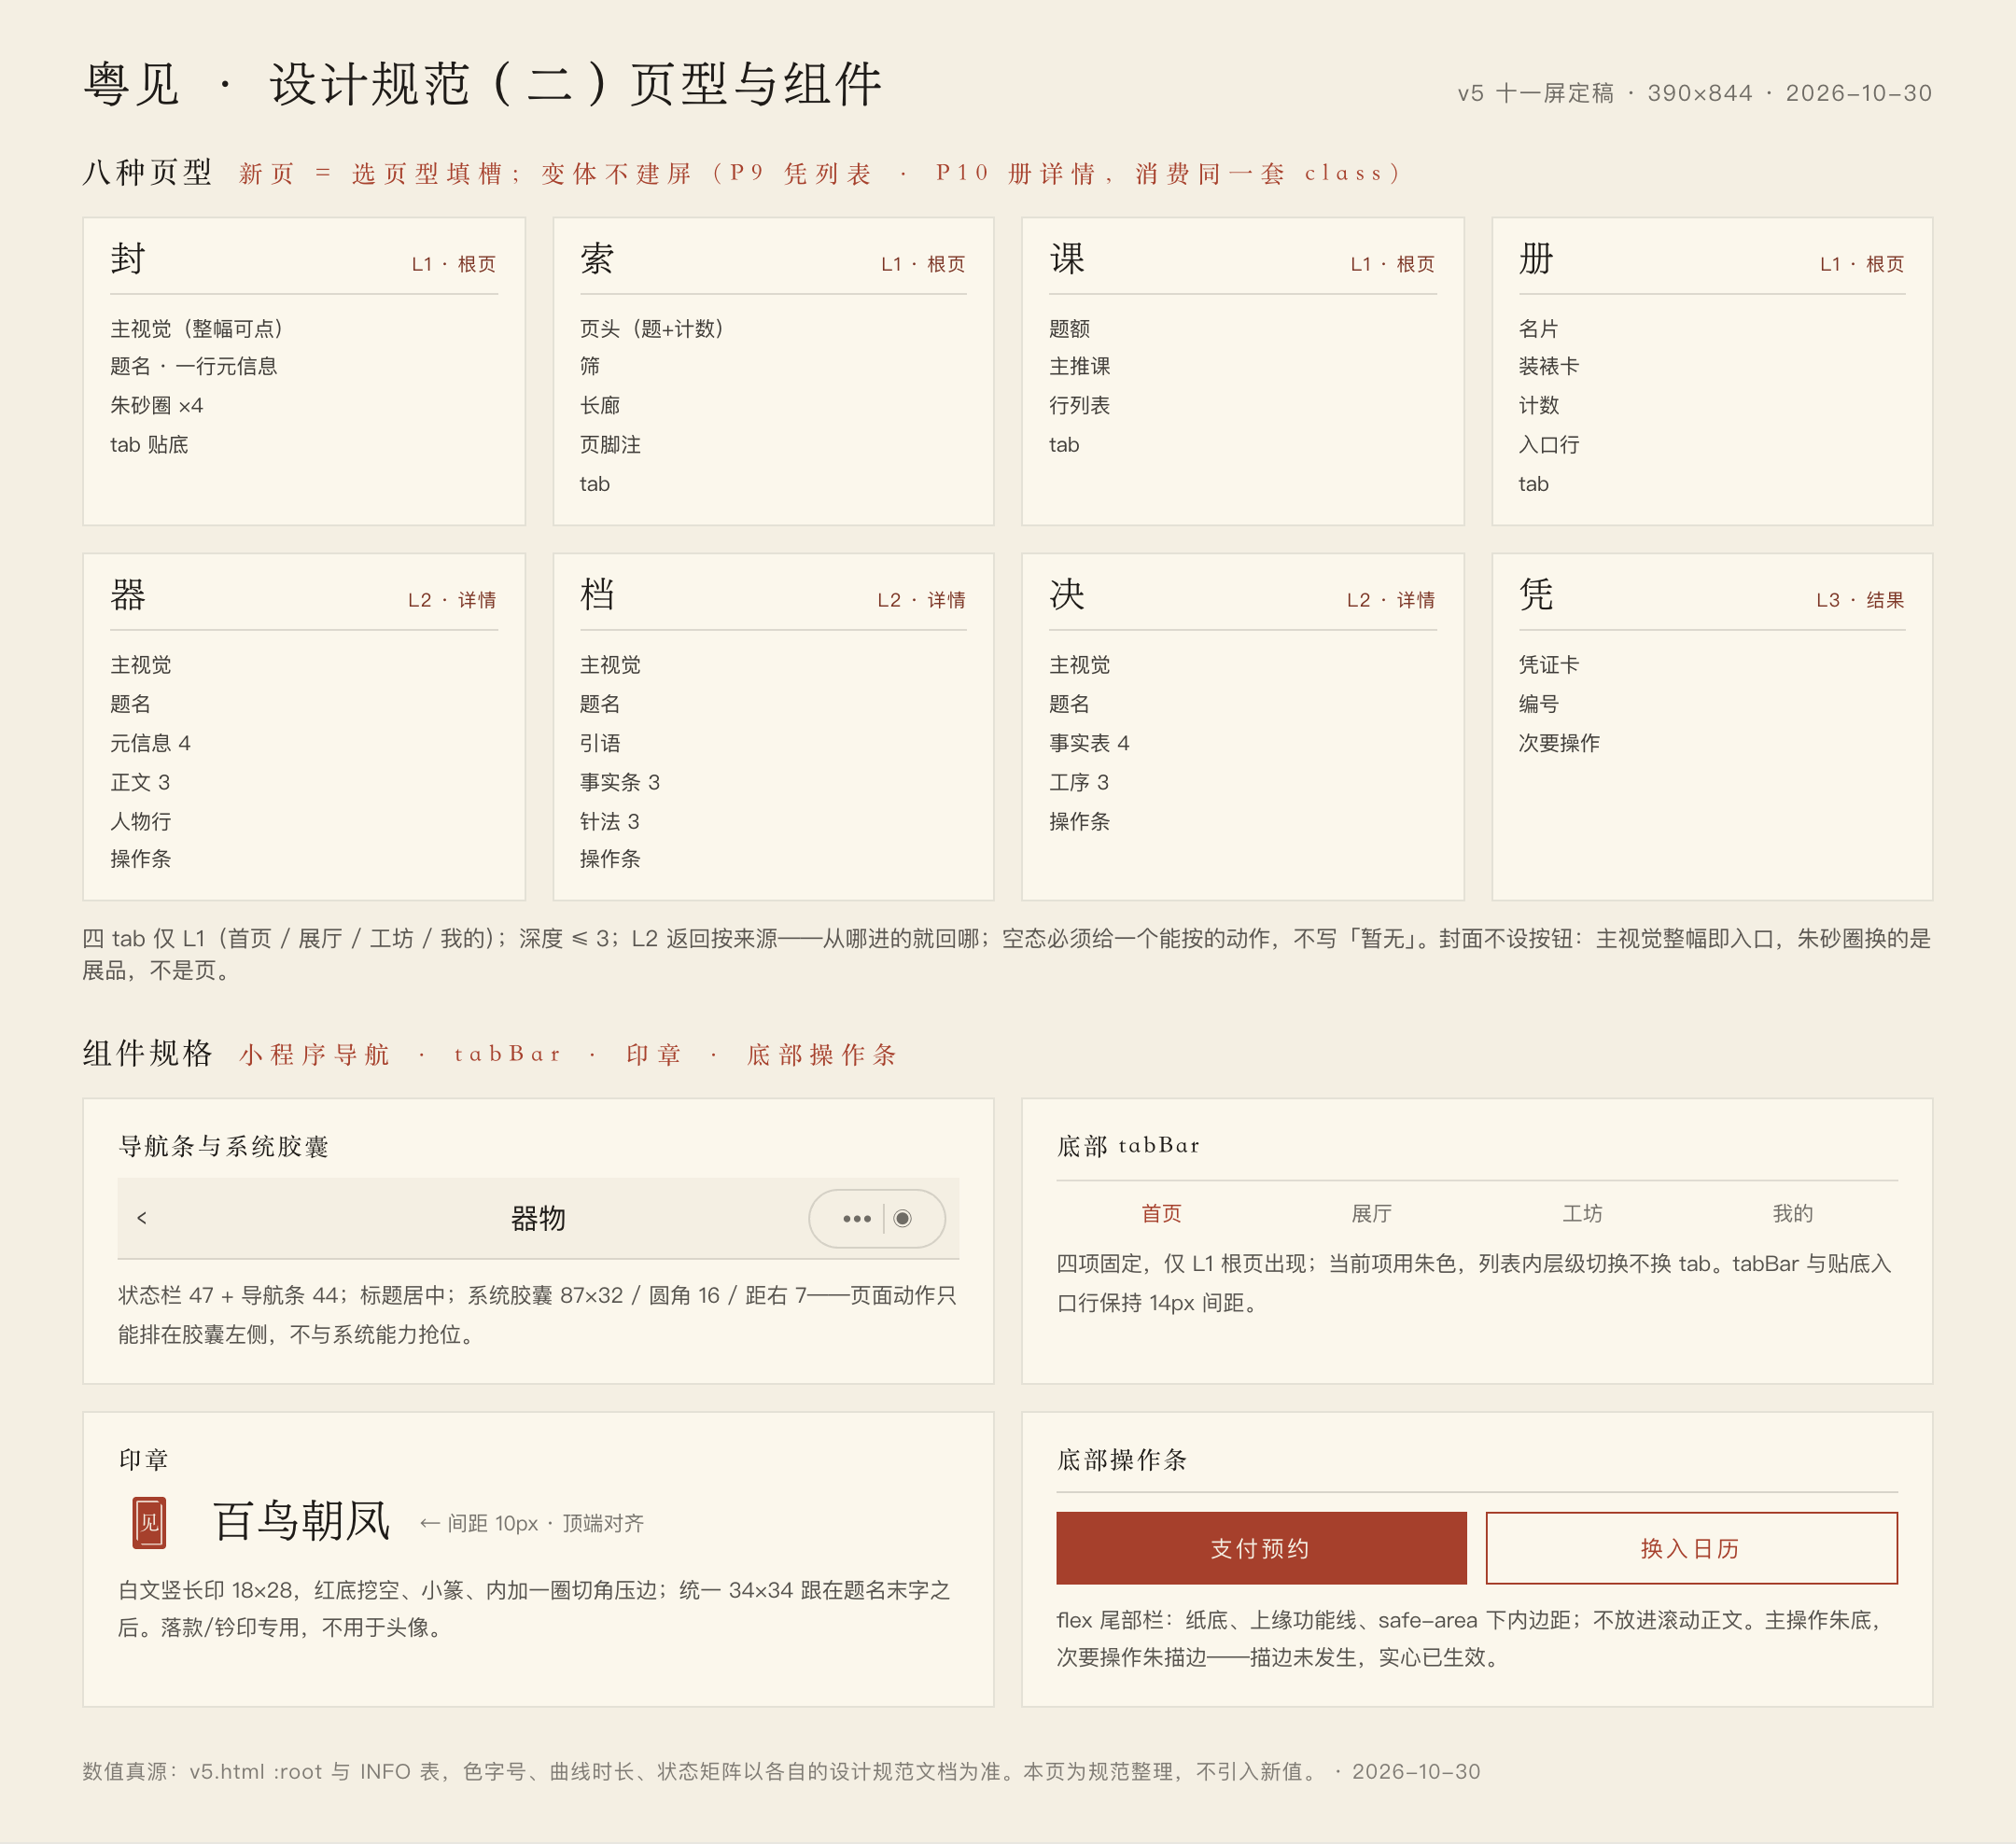
Task: Select the 课 page type card heading
Action: tap(1067, 259)
